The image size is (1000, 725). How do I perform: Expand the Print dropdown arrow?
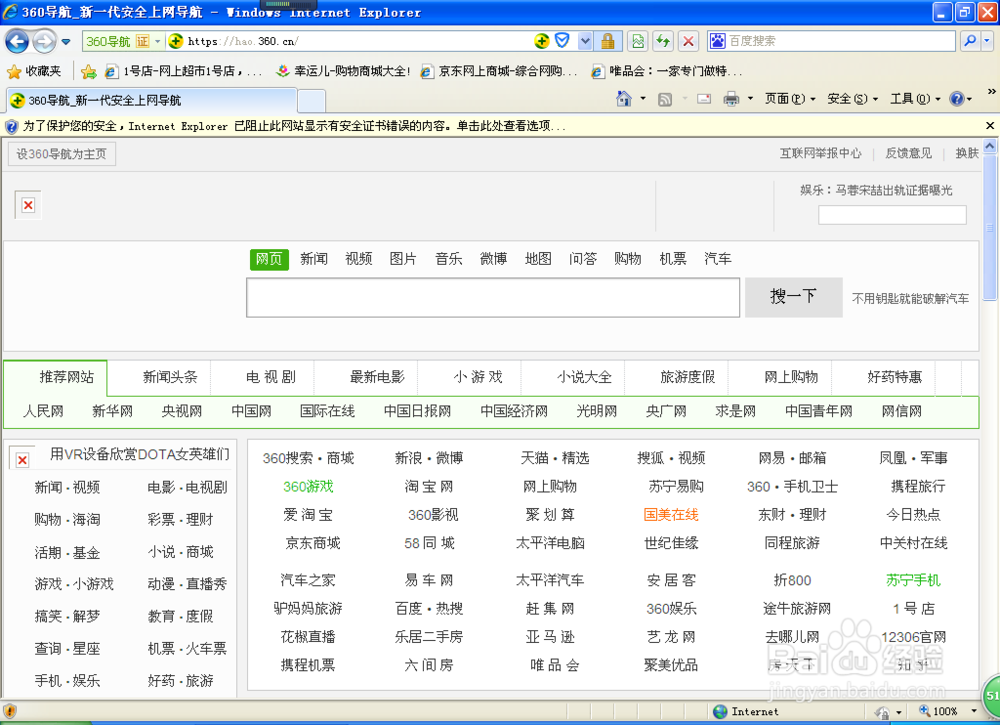750,99
